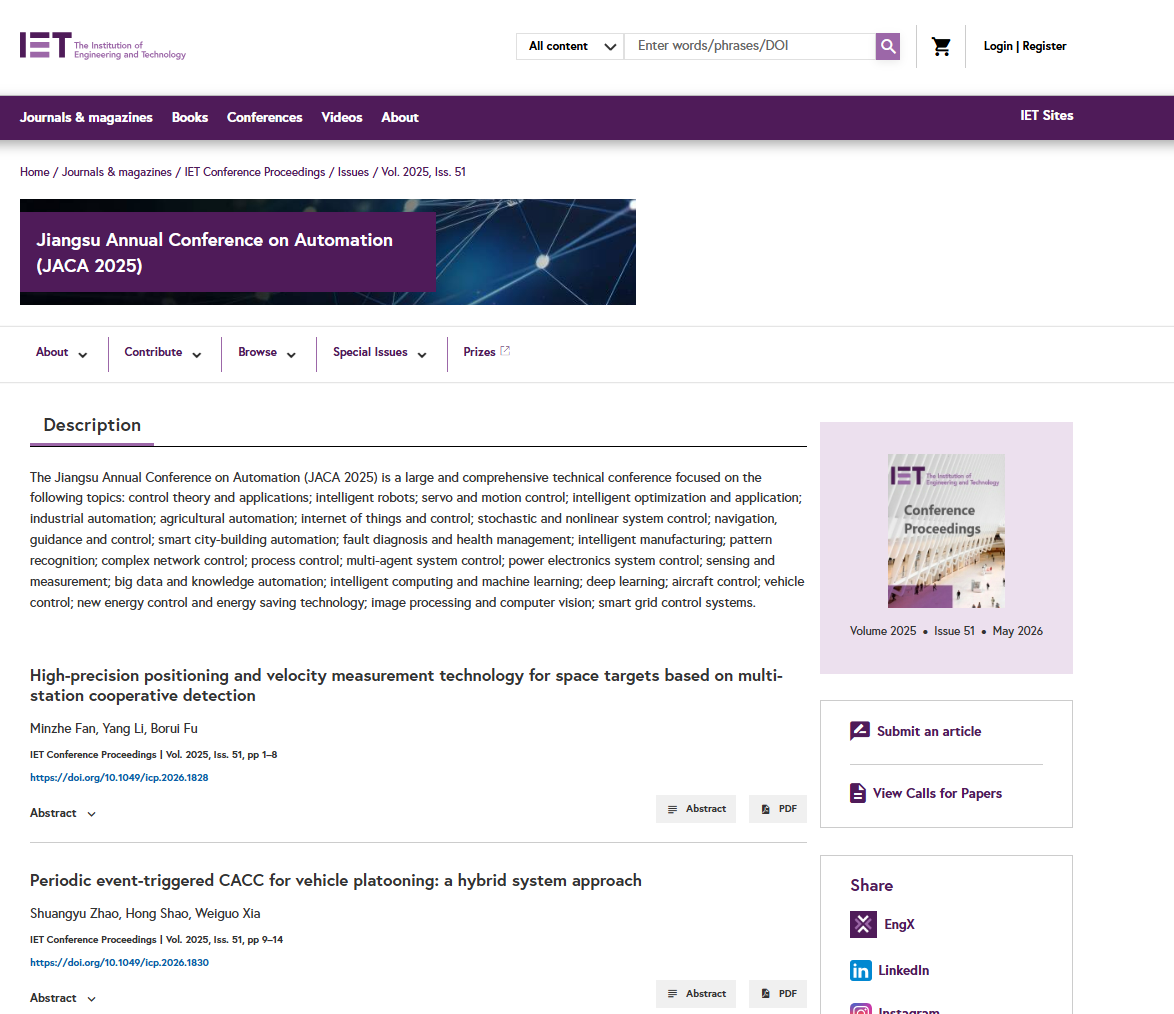The height and width of the screenshot is (1014, 1174).
Task: Open the Books menu item
Action: [189, 118]
